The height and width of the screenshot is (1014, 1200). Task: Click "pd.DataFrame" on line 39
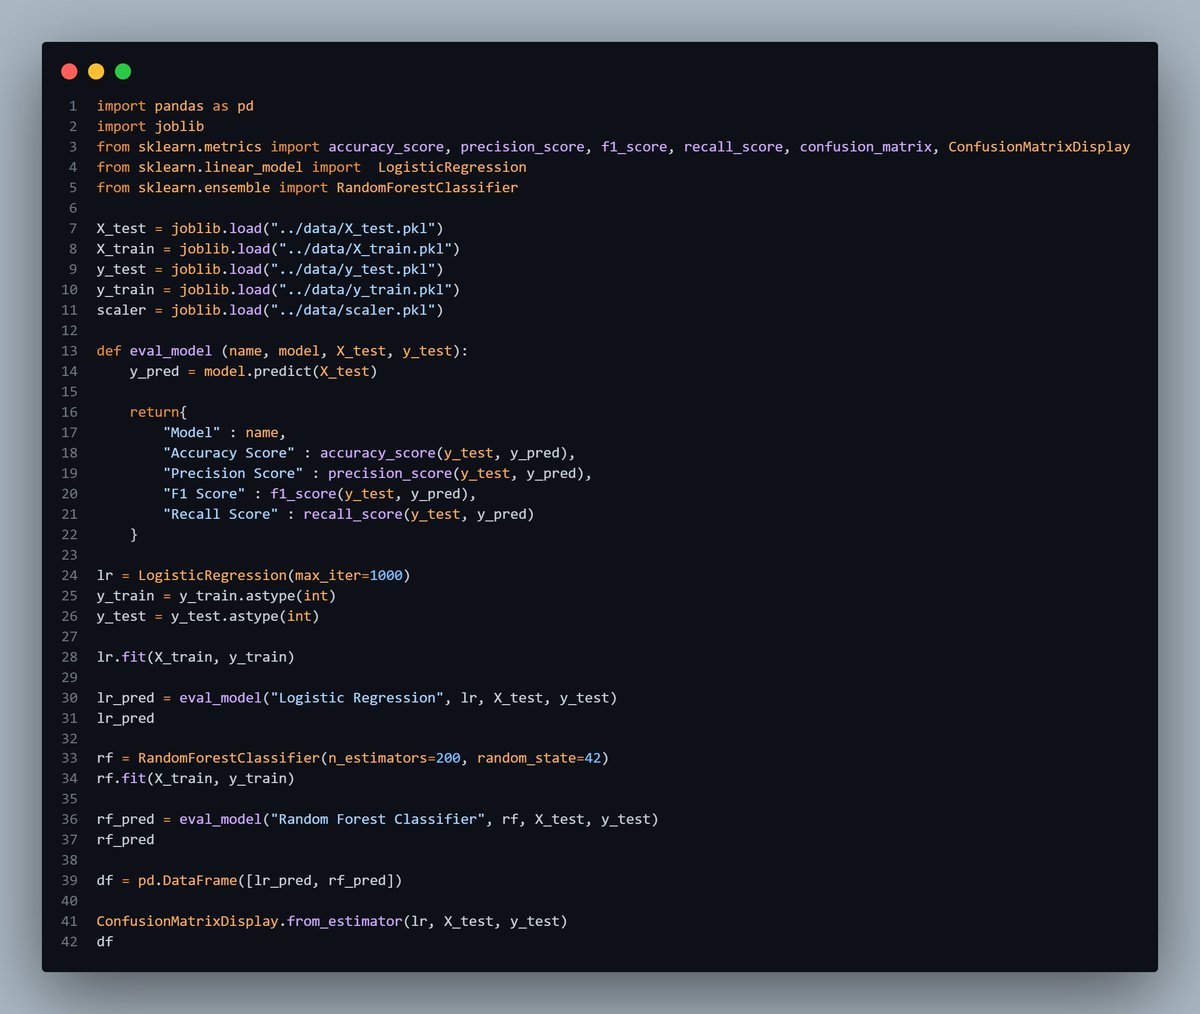click(x=188, y=880)
